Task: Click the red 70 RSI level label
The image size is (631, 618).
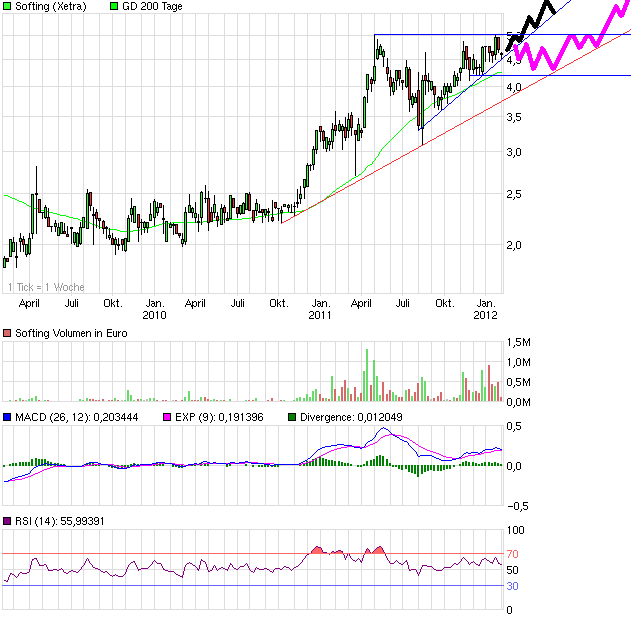Action: (512, 554)
